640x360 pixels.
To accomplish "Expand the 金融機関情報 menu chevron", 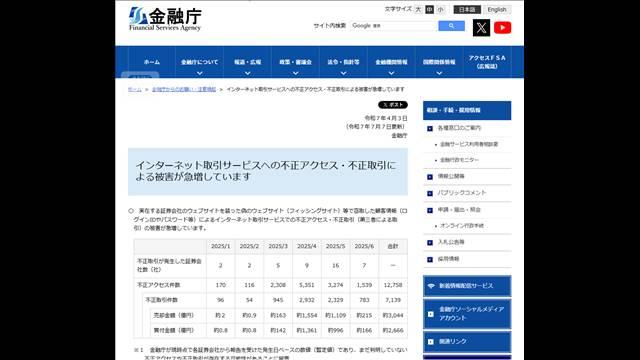I will [x=391, y=73].
